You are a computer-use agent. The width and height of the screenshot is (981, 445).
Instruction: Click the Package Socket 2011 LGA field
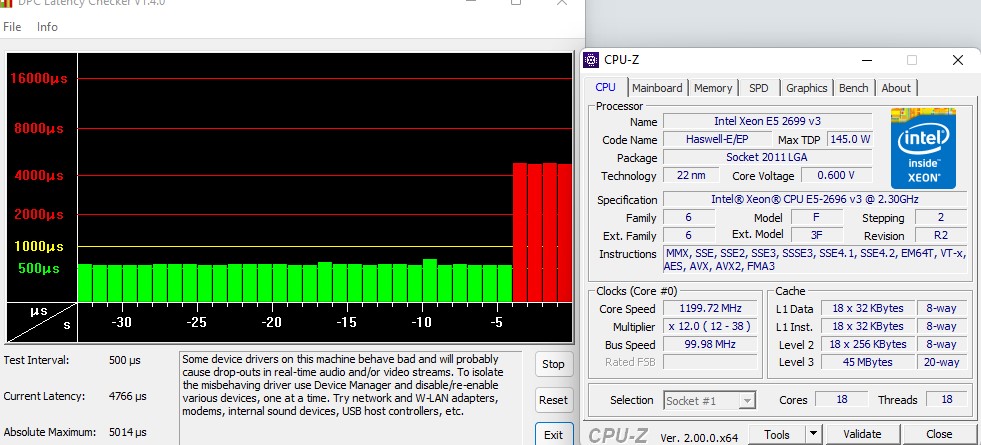coord(768,157)
